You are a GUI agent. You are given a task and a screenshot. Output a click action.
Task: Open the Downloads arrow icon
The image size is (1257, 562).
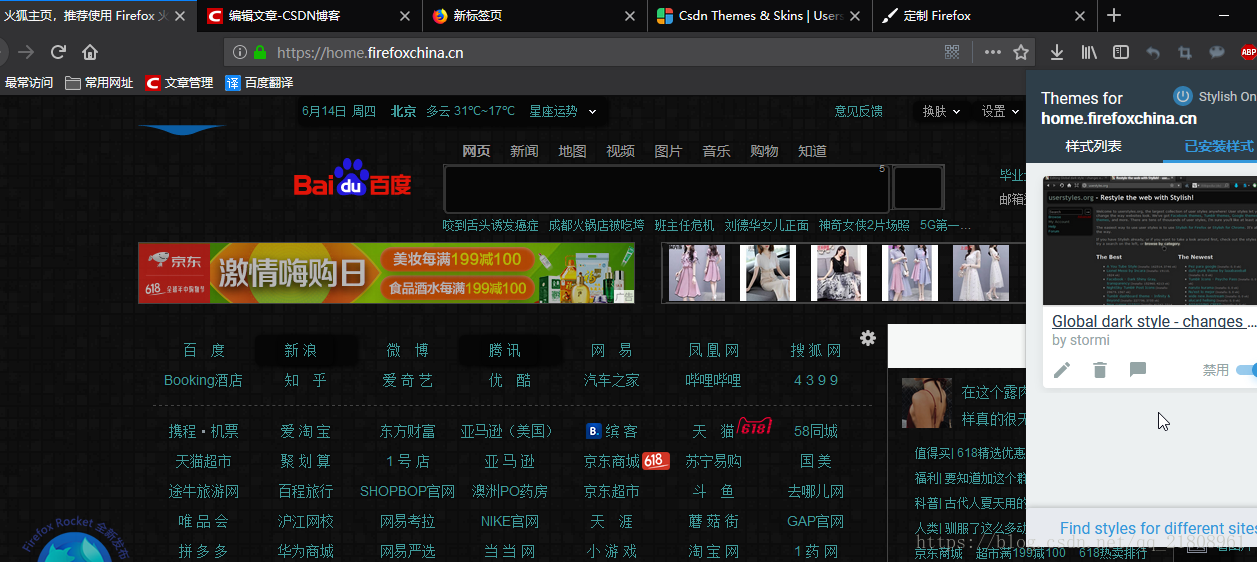(x=1056, y=52)
